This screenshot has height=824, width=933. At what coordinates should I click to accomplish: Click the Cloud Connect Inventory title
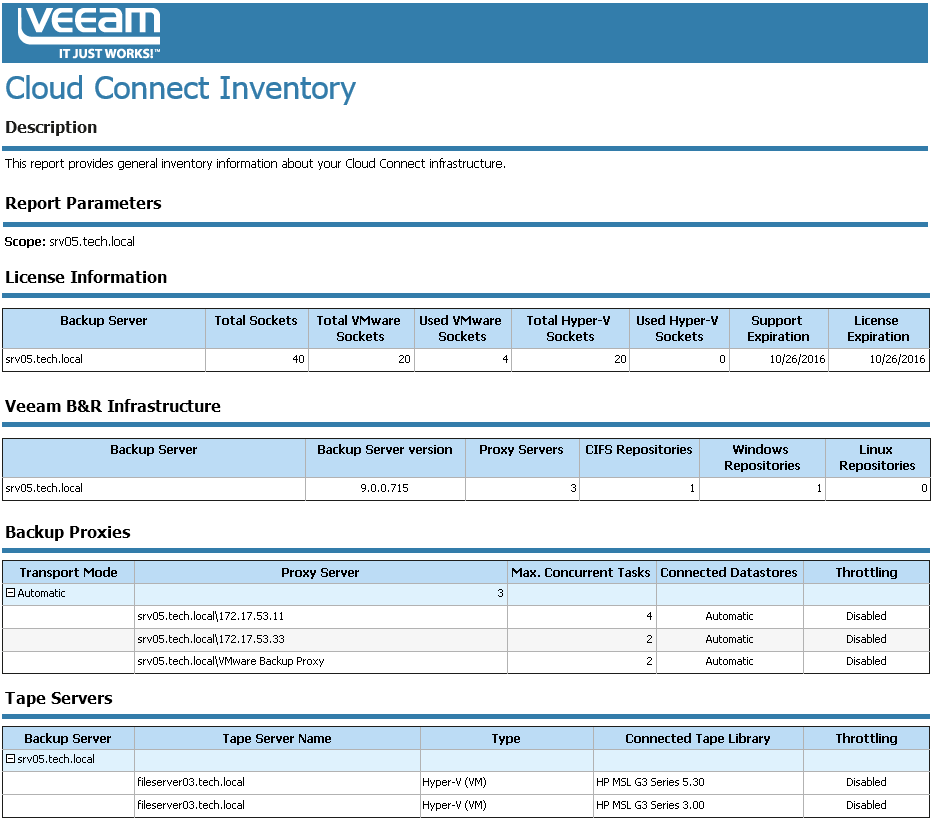coord(180,89)
